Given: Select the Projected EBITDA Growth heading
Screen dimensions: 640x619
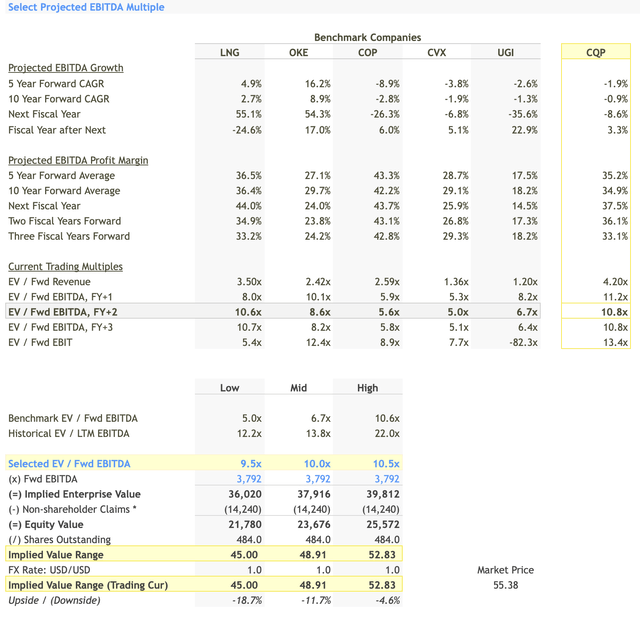Looking at the screenshot, I should [66, 68].
